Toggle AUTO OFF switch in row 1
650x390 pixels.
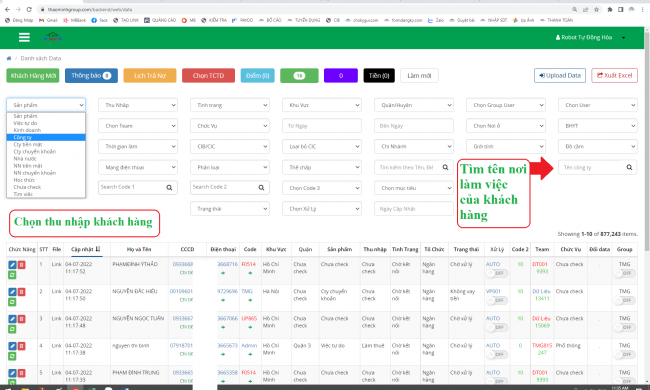click(x=497, y=273)
